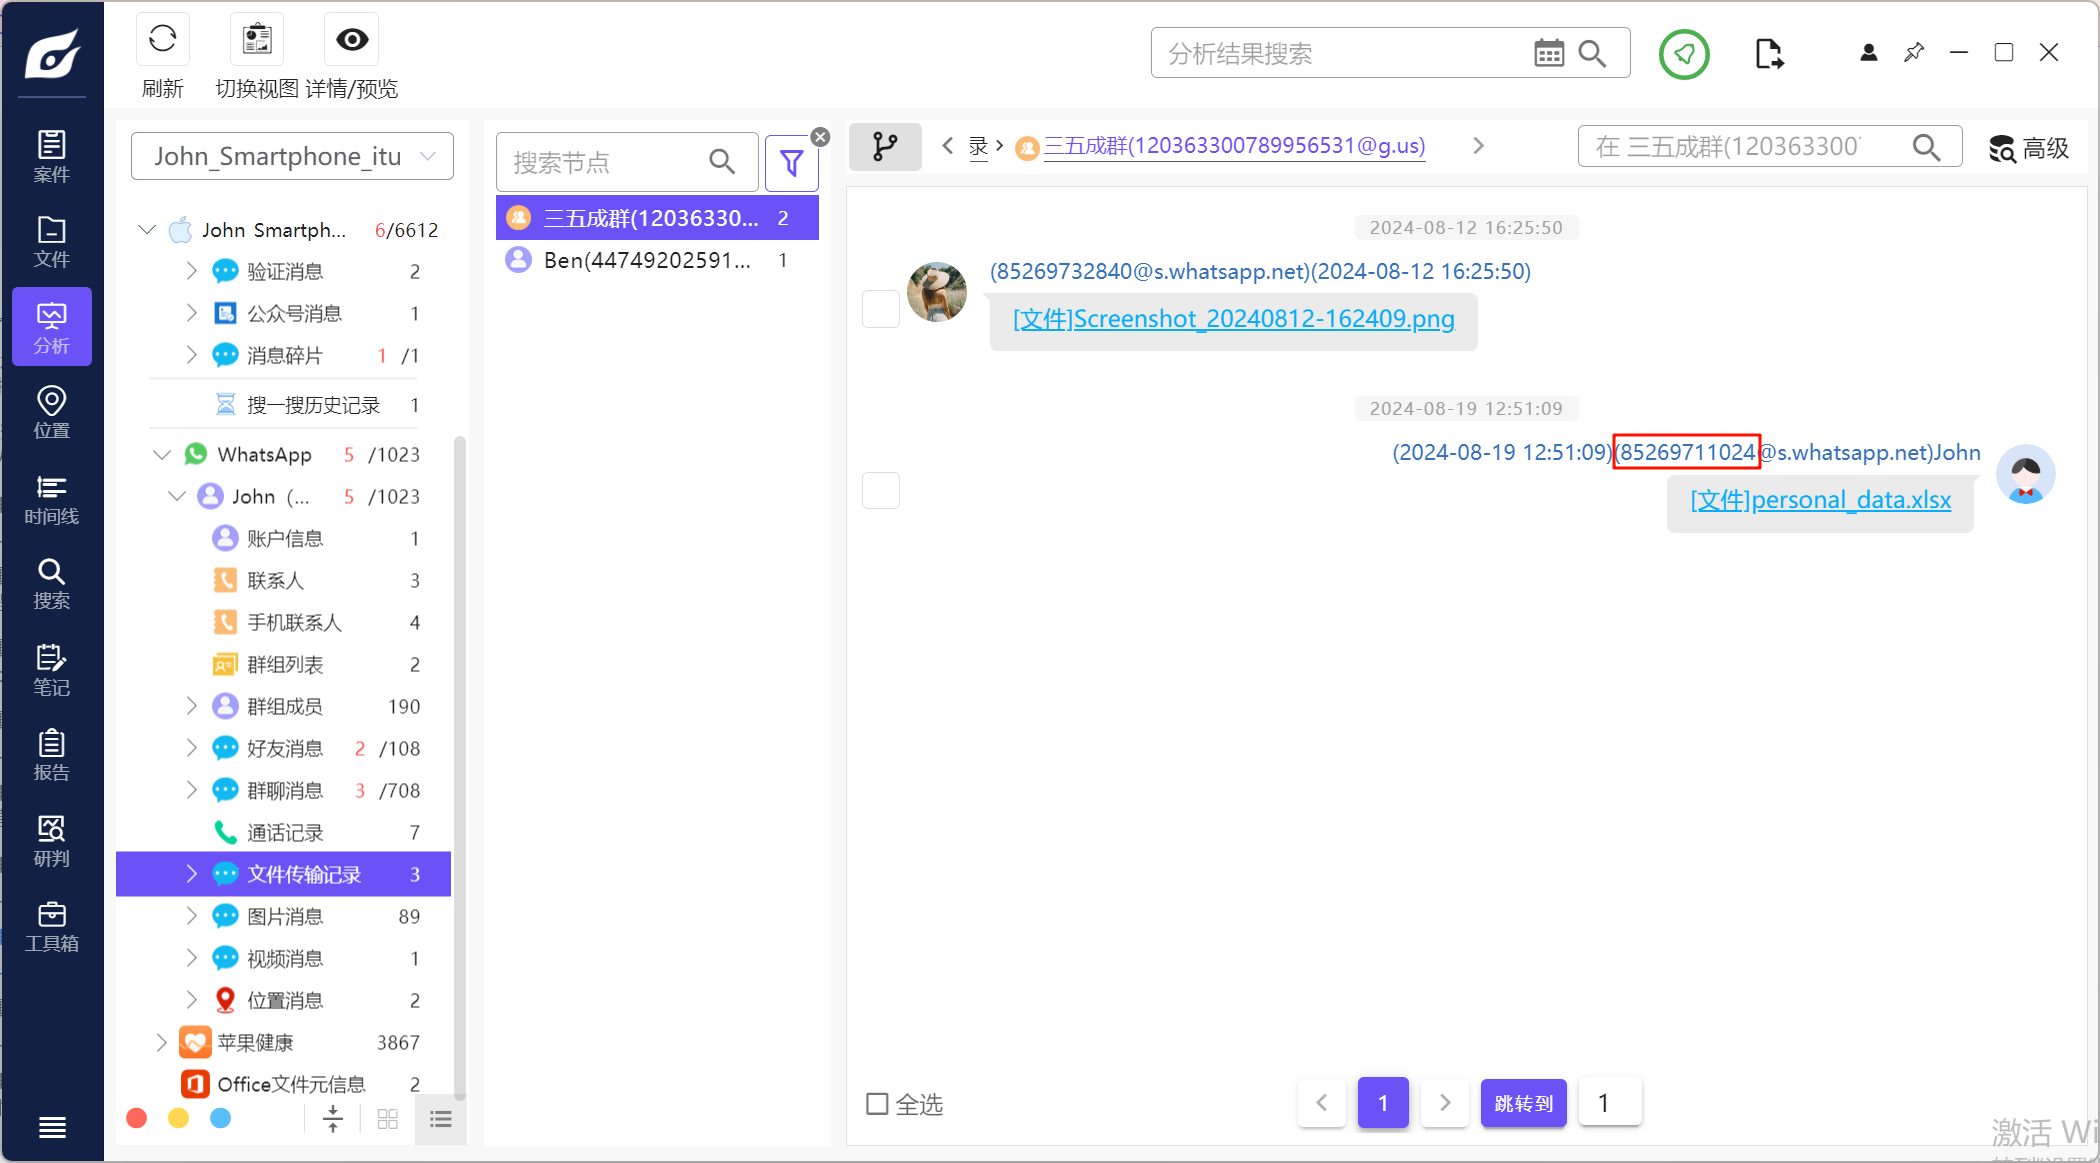The width and height of the screenshot is (2100, 1163).
Task: Click the green shield status icon
Action: pos(1684,54)
